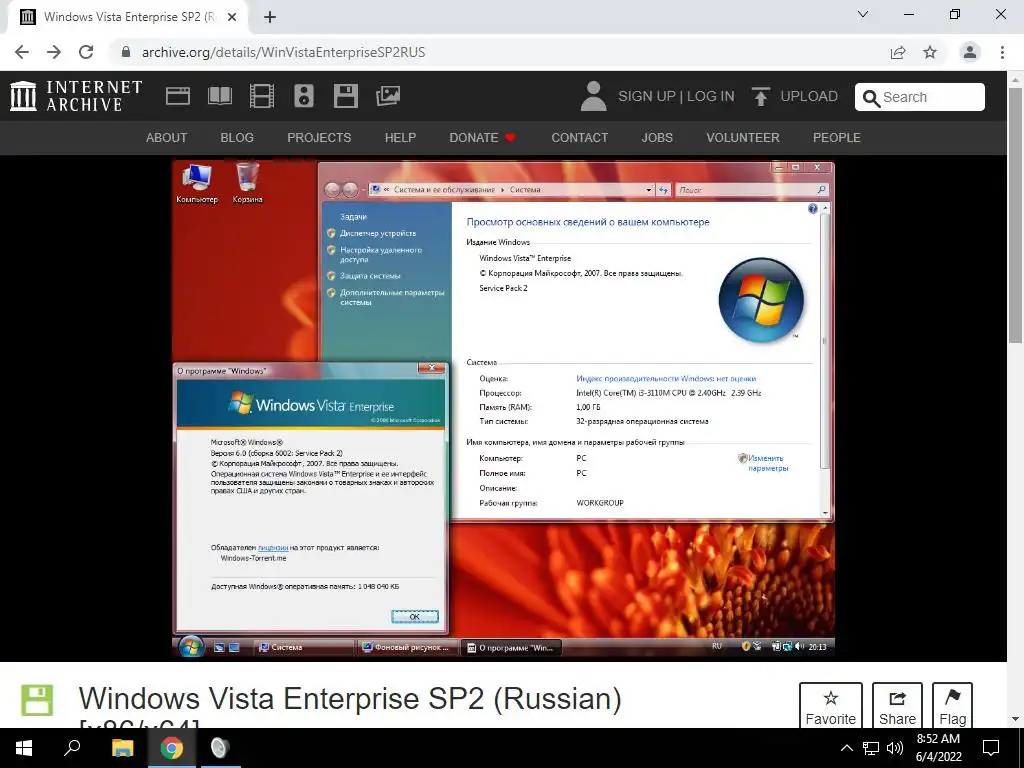Click the title Windows Vista Enterprise SP2 (Russian)

[350, 699]
